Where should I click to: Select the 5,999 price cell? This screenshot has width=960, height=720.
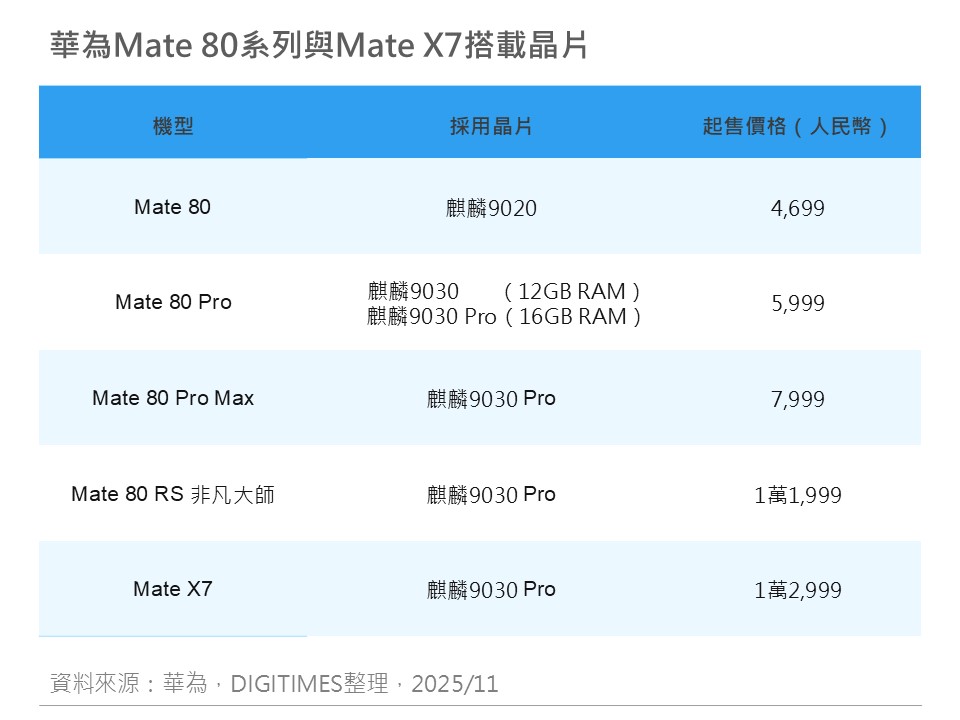pos(798,303)
